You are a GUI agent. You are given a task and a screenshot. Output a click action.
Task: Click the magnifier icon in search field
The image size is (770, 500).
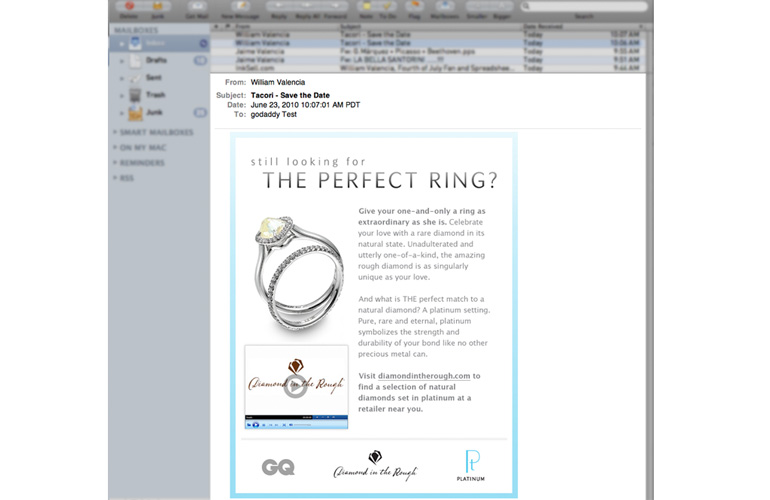[x=526, y=6]
